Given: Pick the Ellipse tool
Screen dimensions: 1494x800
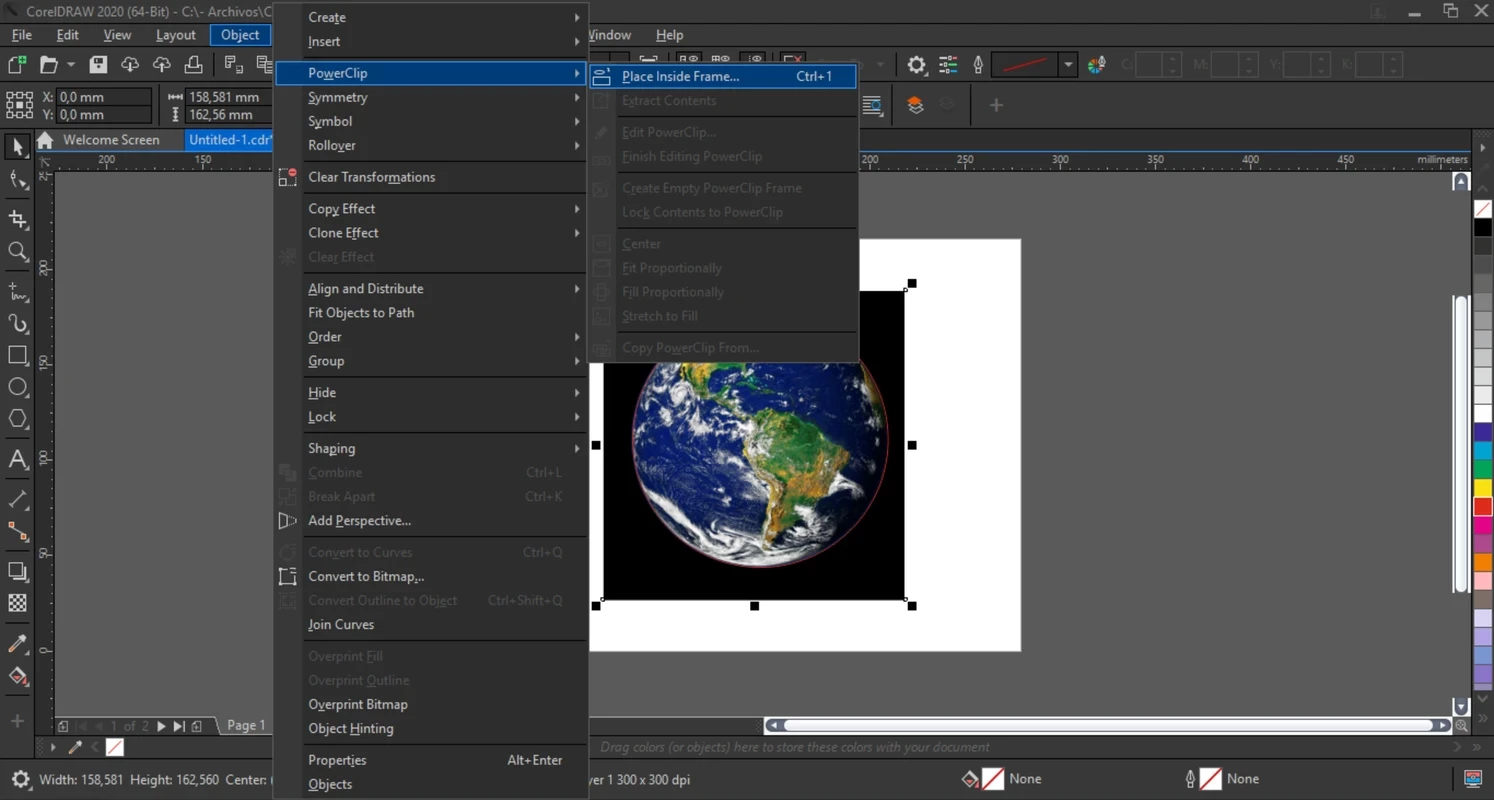Looking at the screenshot, I should point(18,388).
